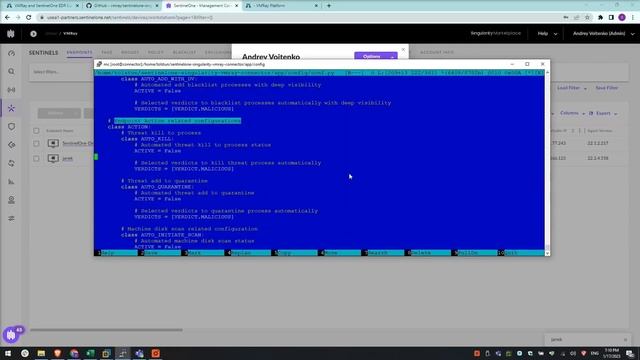Switch to the Policy tab
Image resolution: width=640 pixels, height=360 pixels.
click(156, 53)
